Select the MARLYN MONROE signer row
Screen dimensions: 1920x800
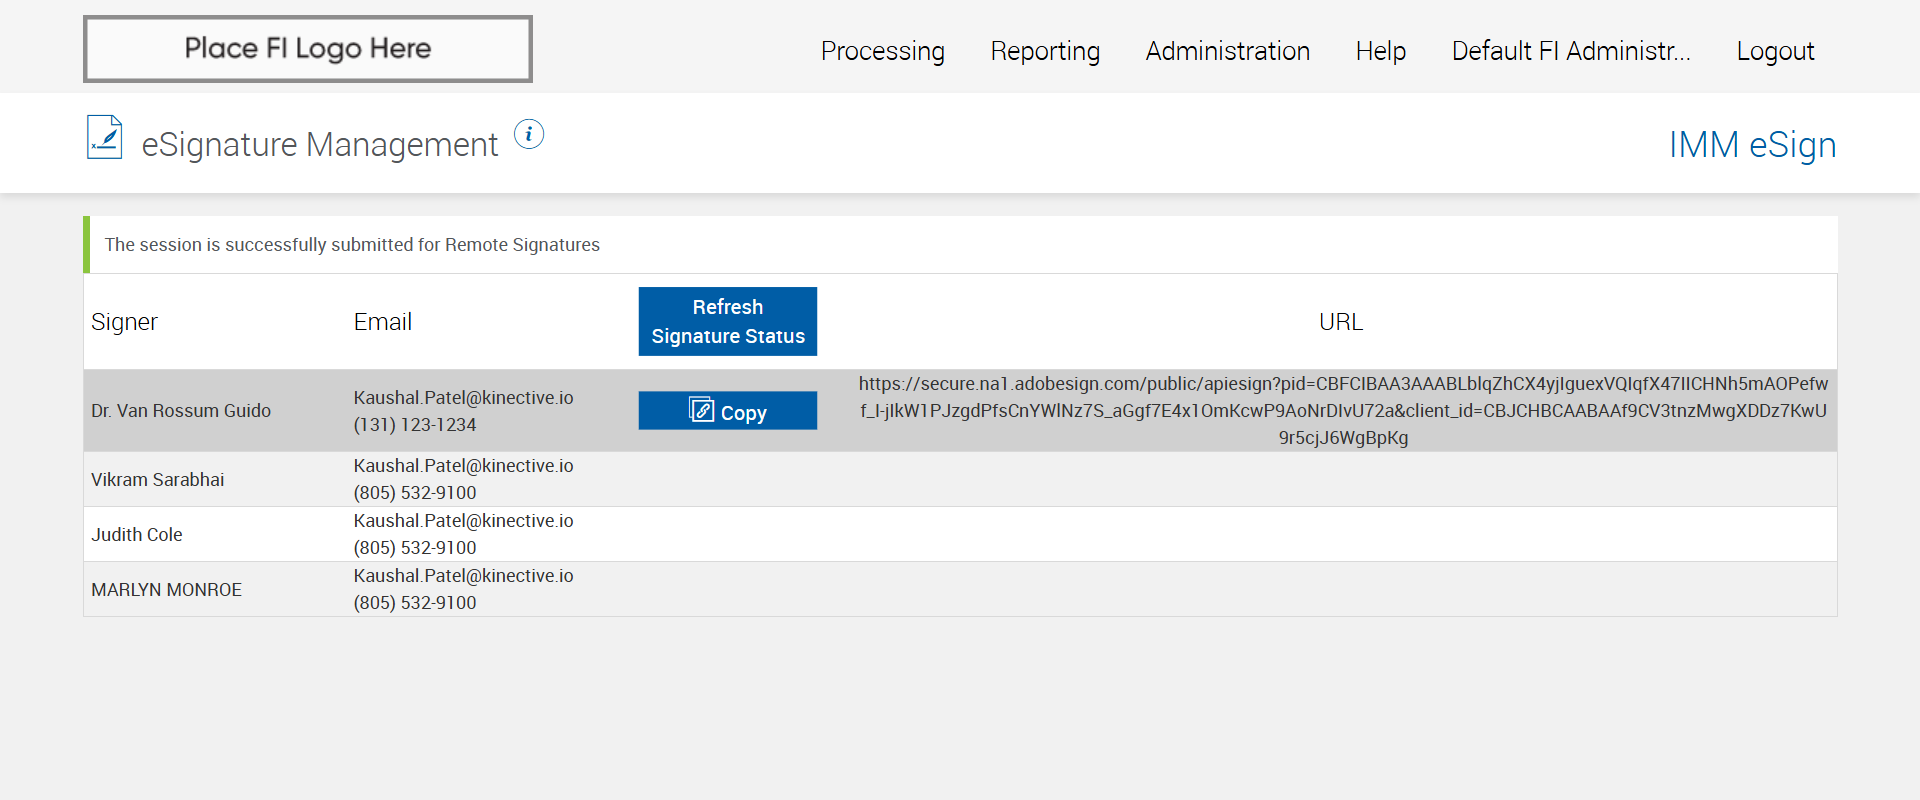click(x=167, y=590)
